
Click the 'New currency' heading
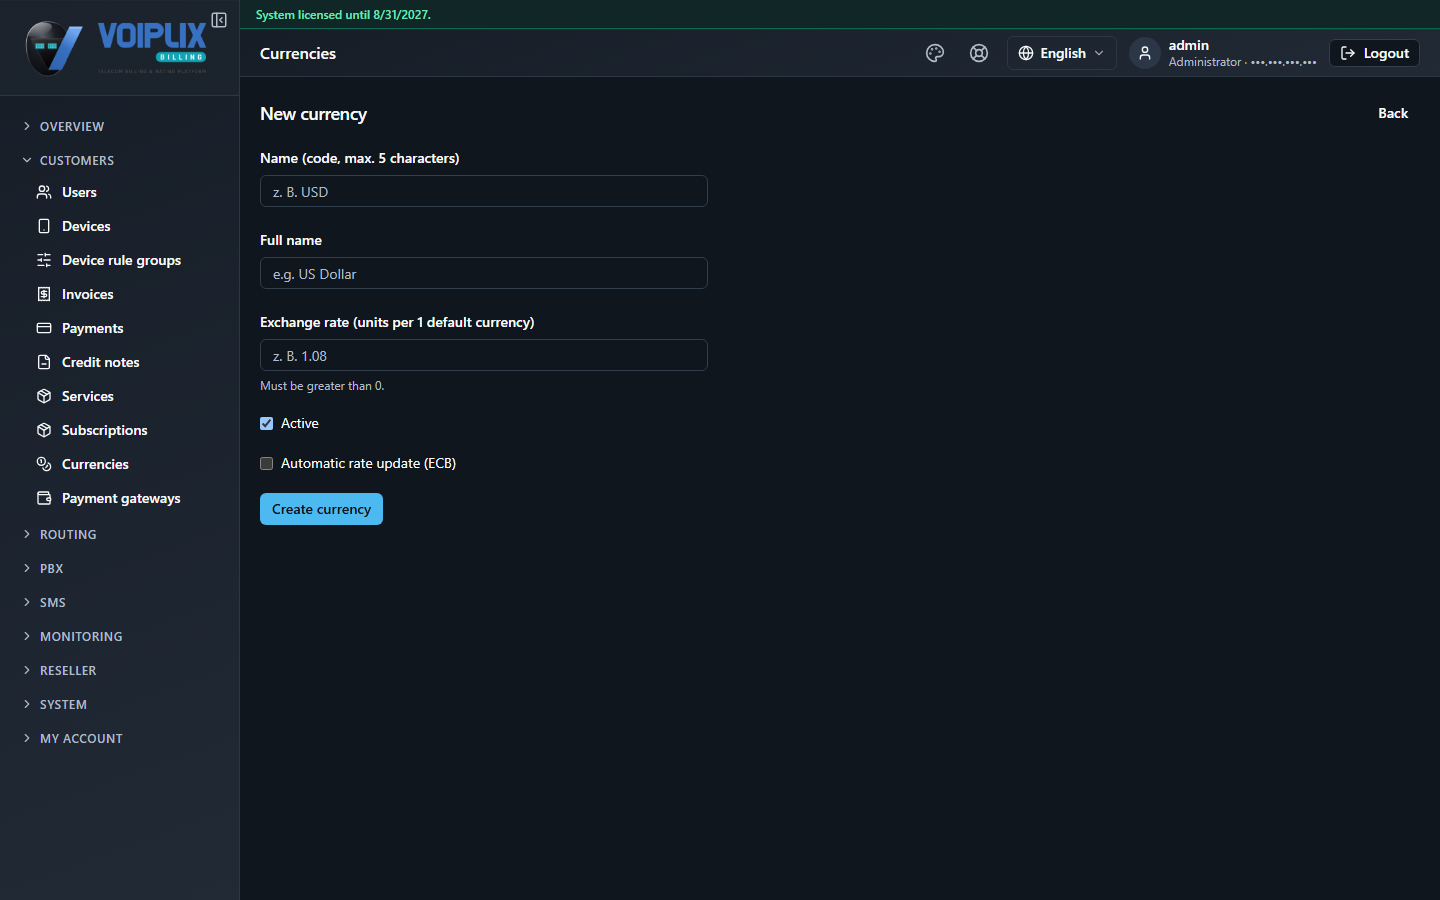[x=313, y=114]
